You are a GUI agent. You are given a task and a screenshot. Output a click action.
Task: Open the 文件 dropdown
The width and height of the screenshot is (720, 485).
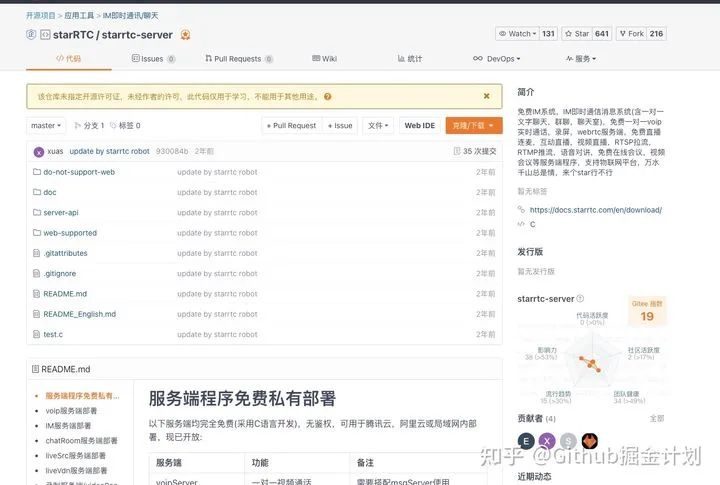click(x=378, y=125)
